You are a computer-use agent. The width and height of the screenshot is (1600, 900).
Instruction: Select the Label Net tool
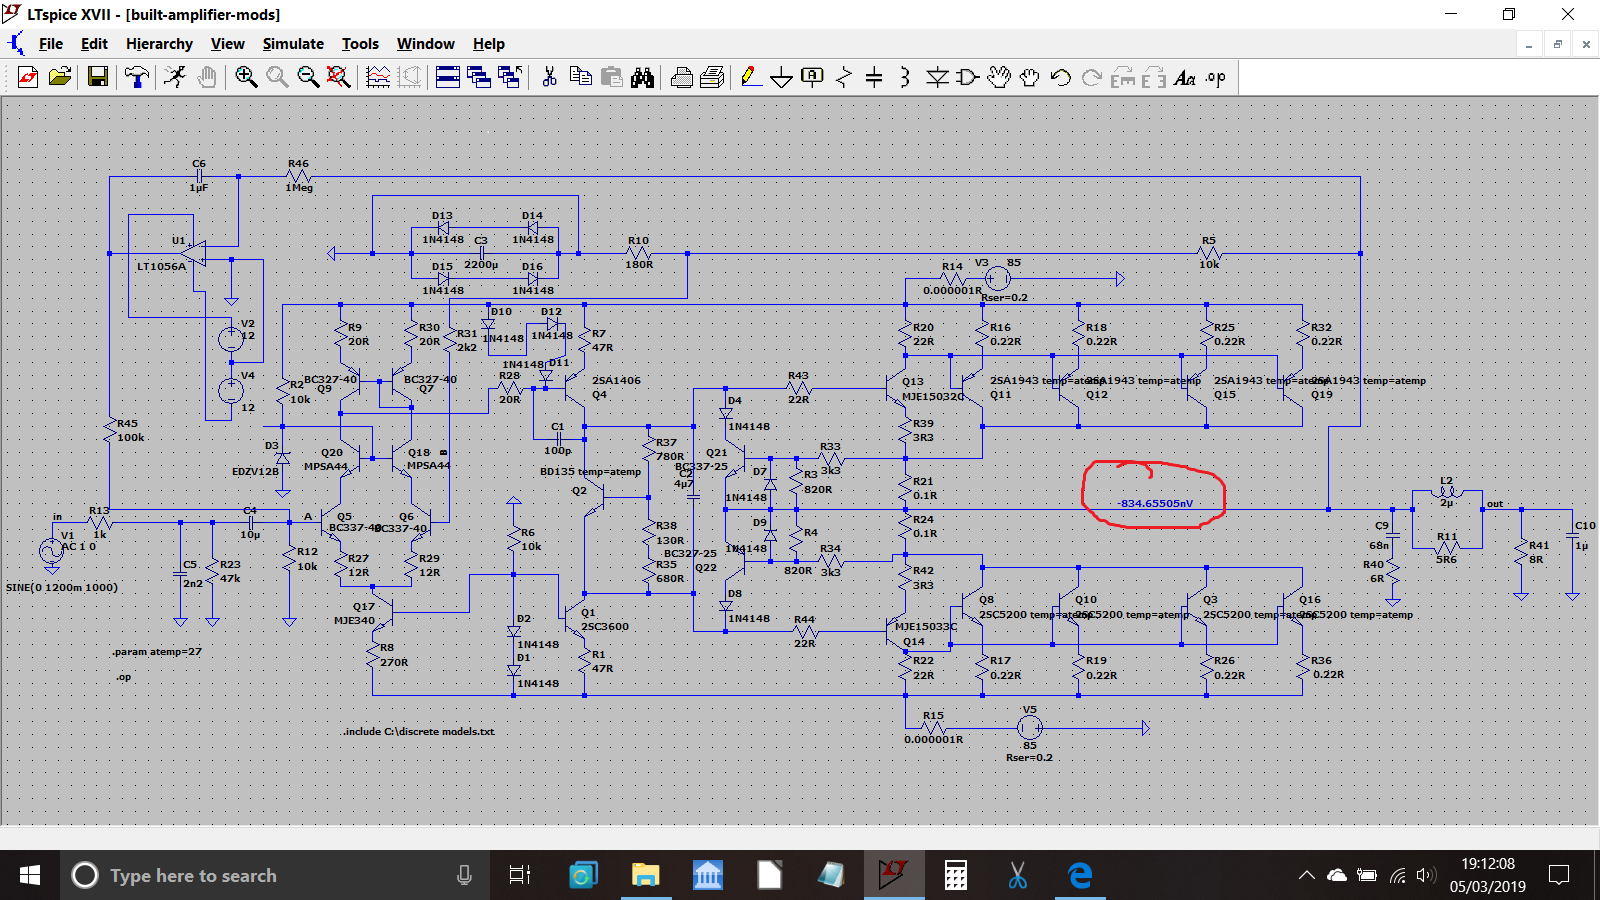813,77
